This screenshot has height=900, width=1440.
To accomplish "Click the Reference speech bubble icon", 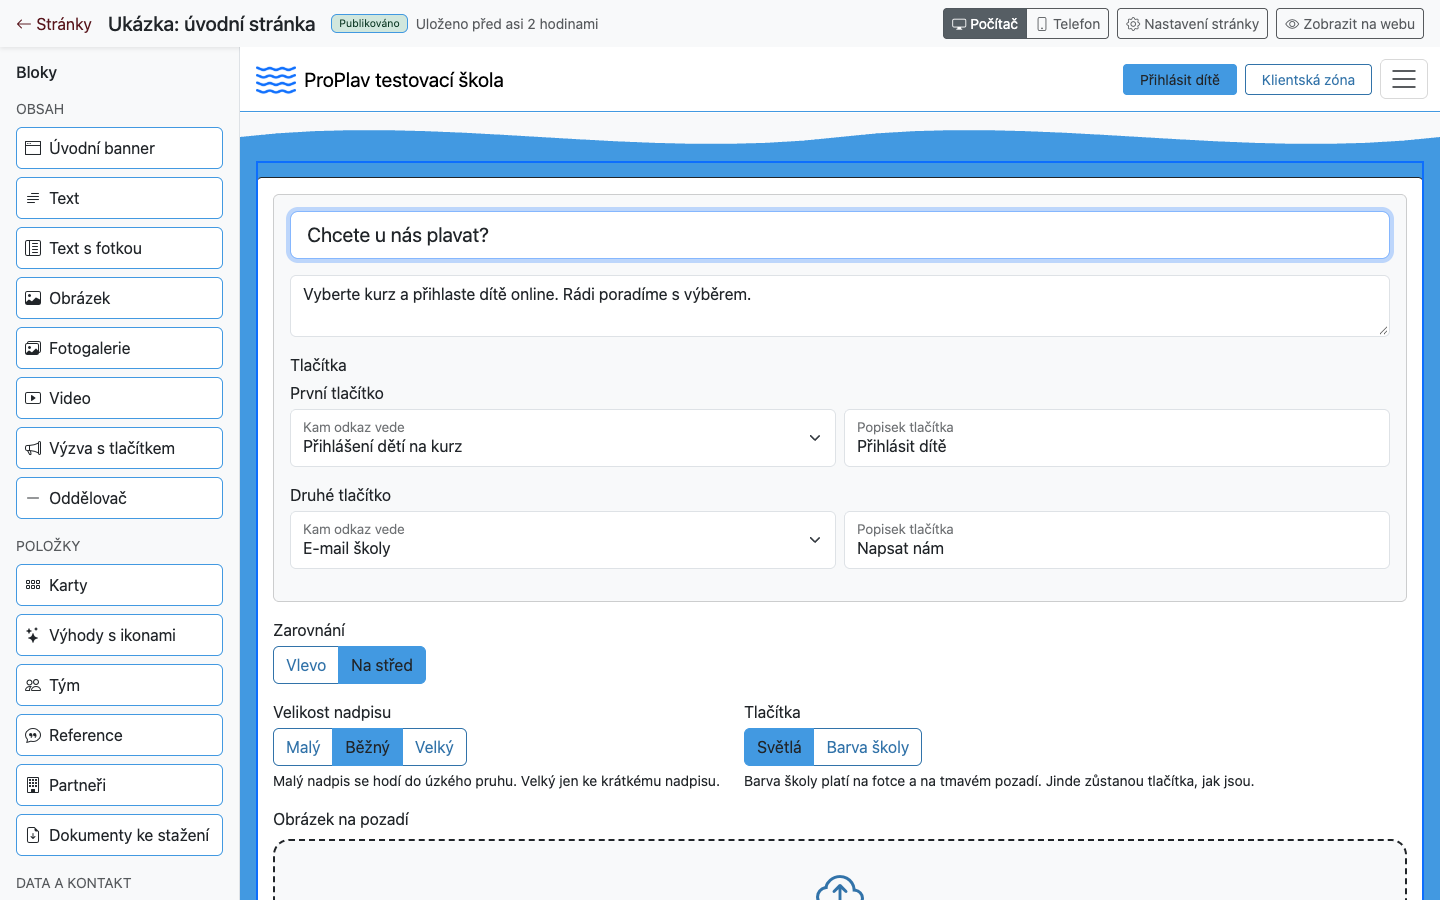I will coord(33,735).
